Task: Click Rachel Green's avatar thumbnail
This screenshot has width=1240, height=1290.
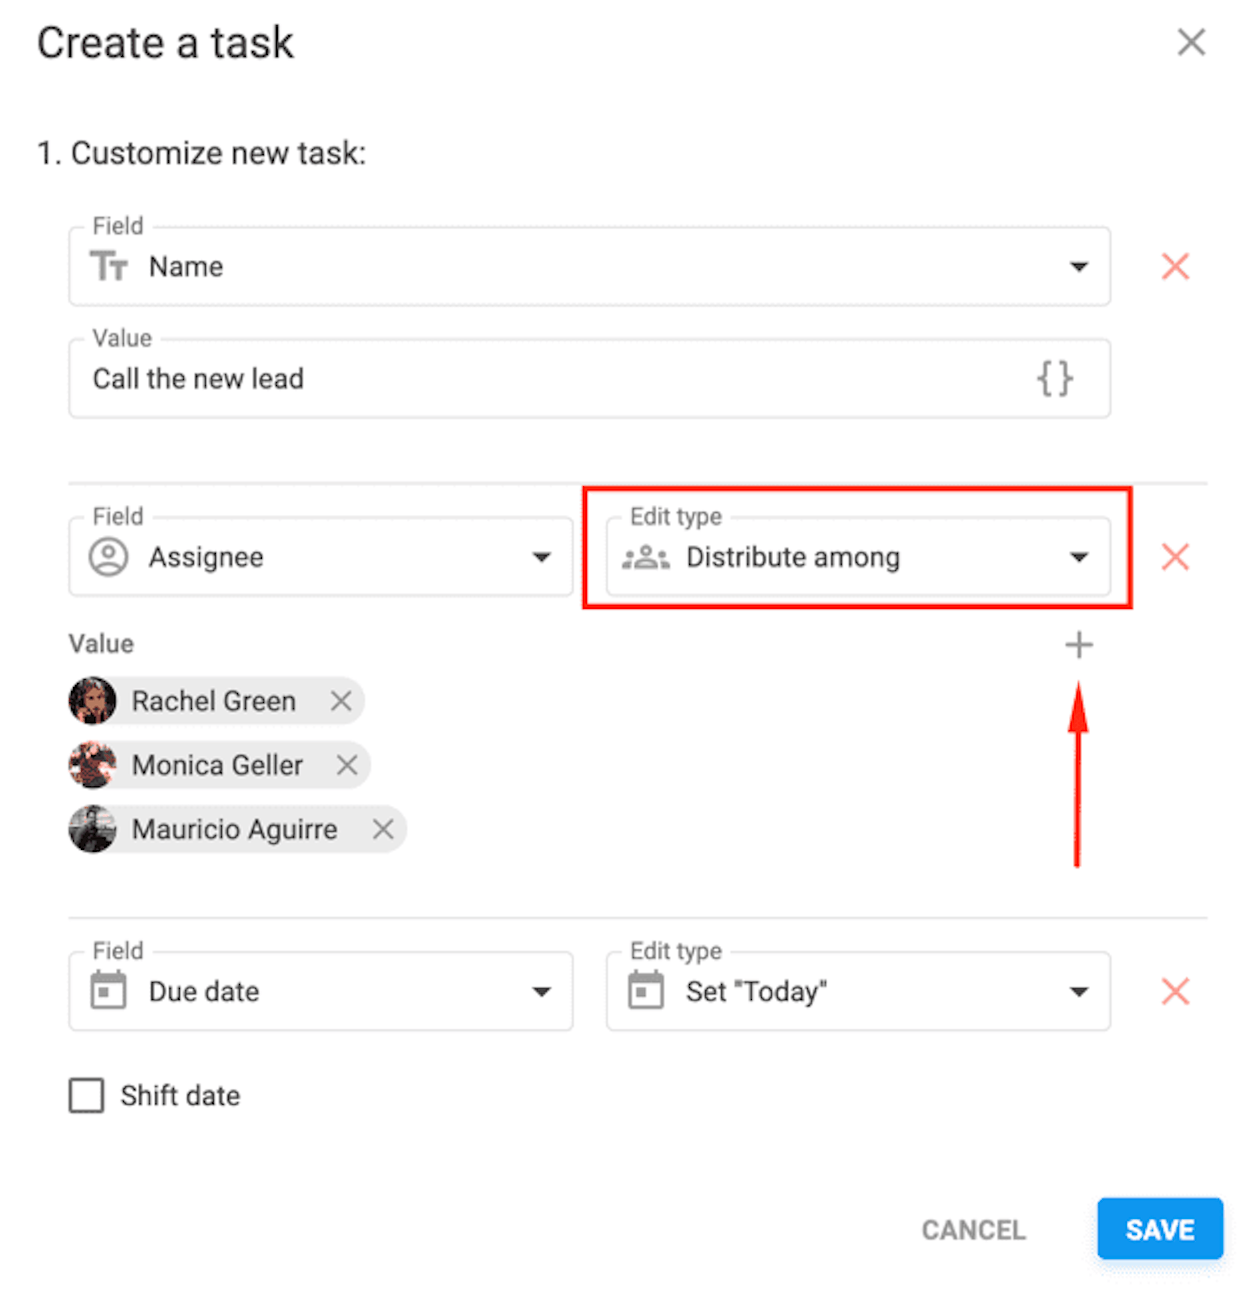Action: [92, 701]
